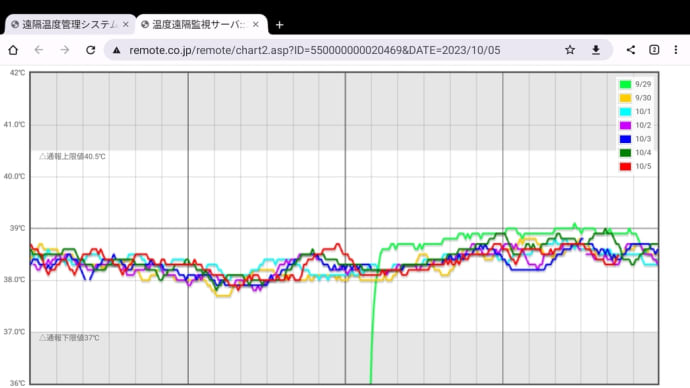Close the 温度遠隔監視サーバ tab

click(x=256, y=25)
